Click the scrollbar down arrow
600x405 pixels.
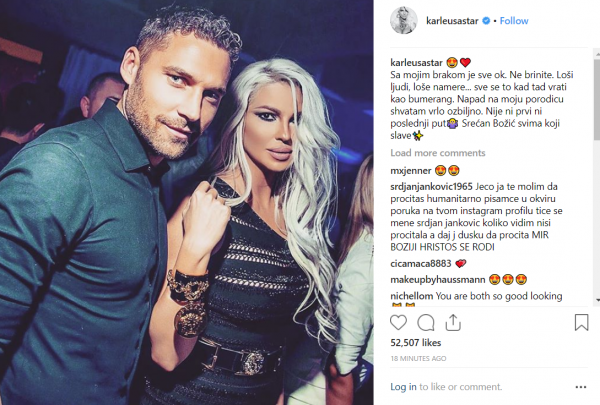(x=597, y=300)
